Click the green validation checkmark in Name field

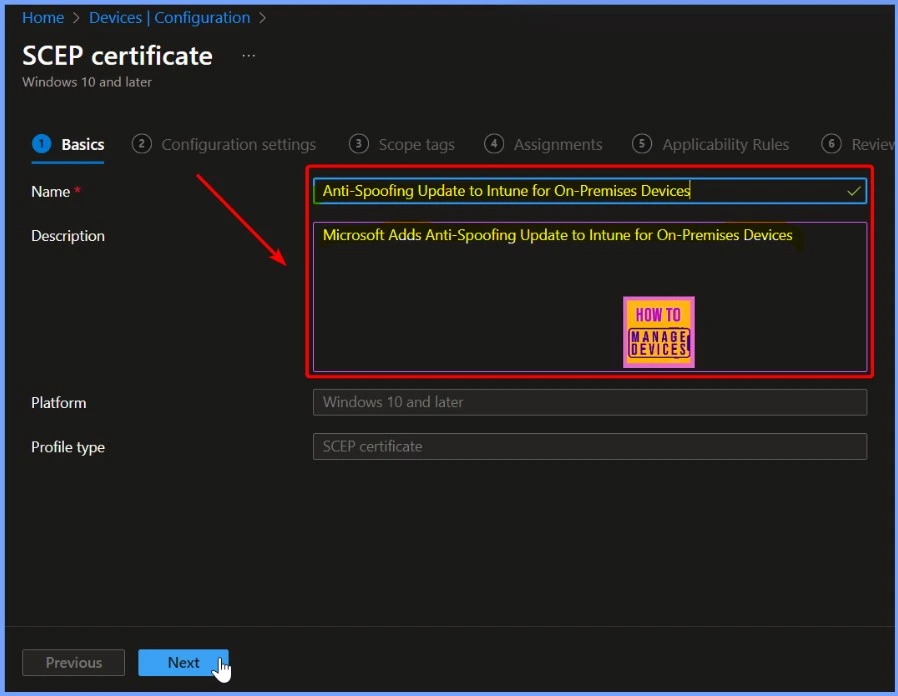coord(853,191)
